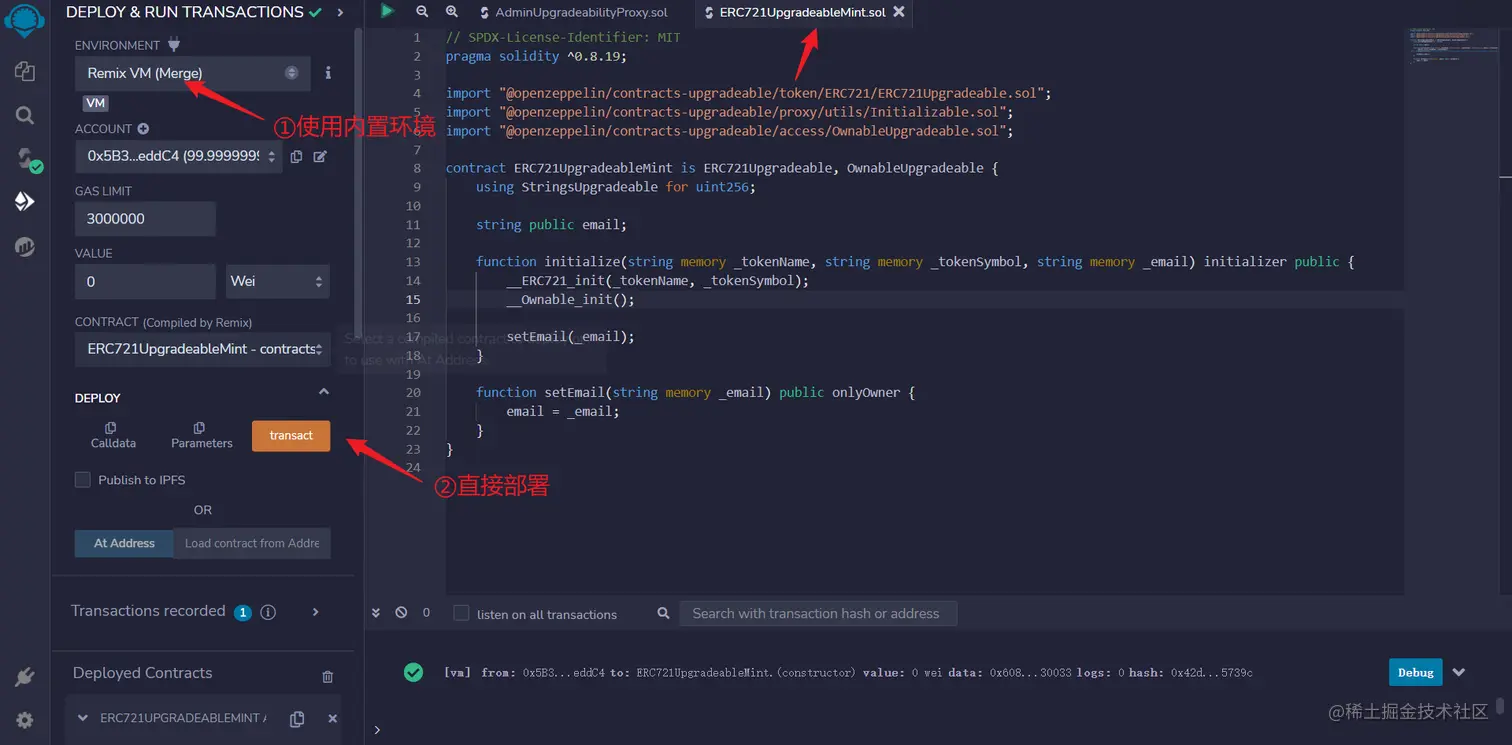
Task: Zoom in the editor font
Action: click(452, 12)
